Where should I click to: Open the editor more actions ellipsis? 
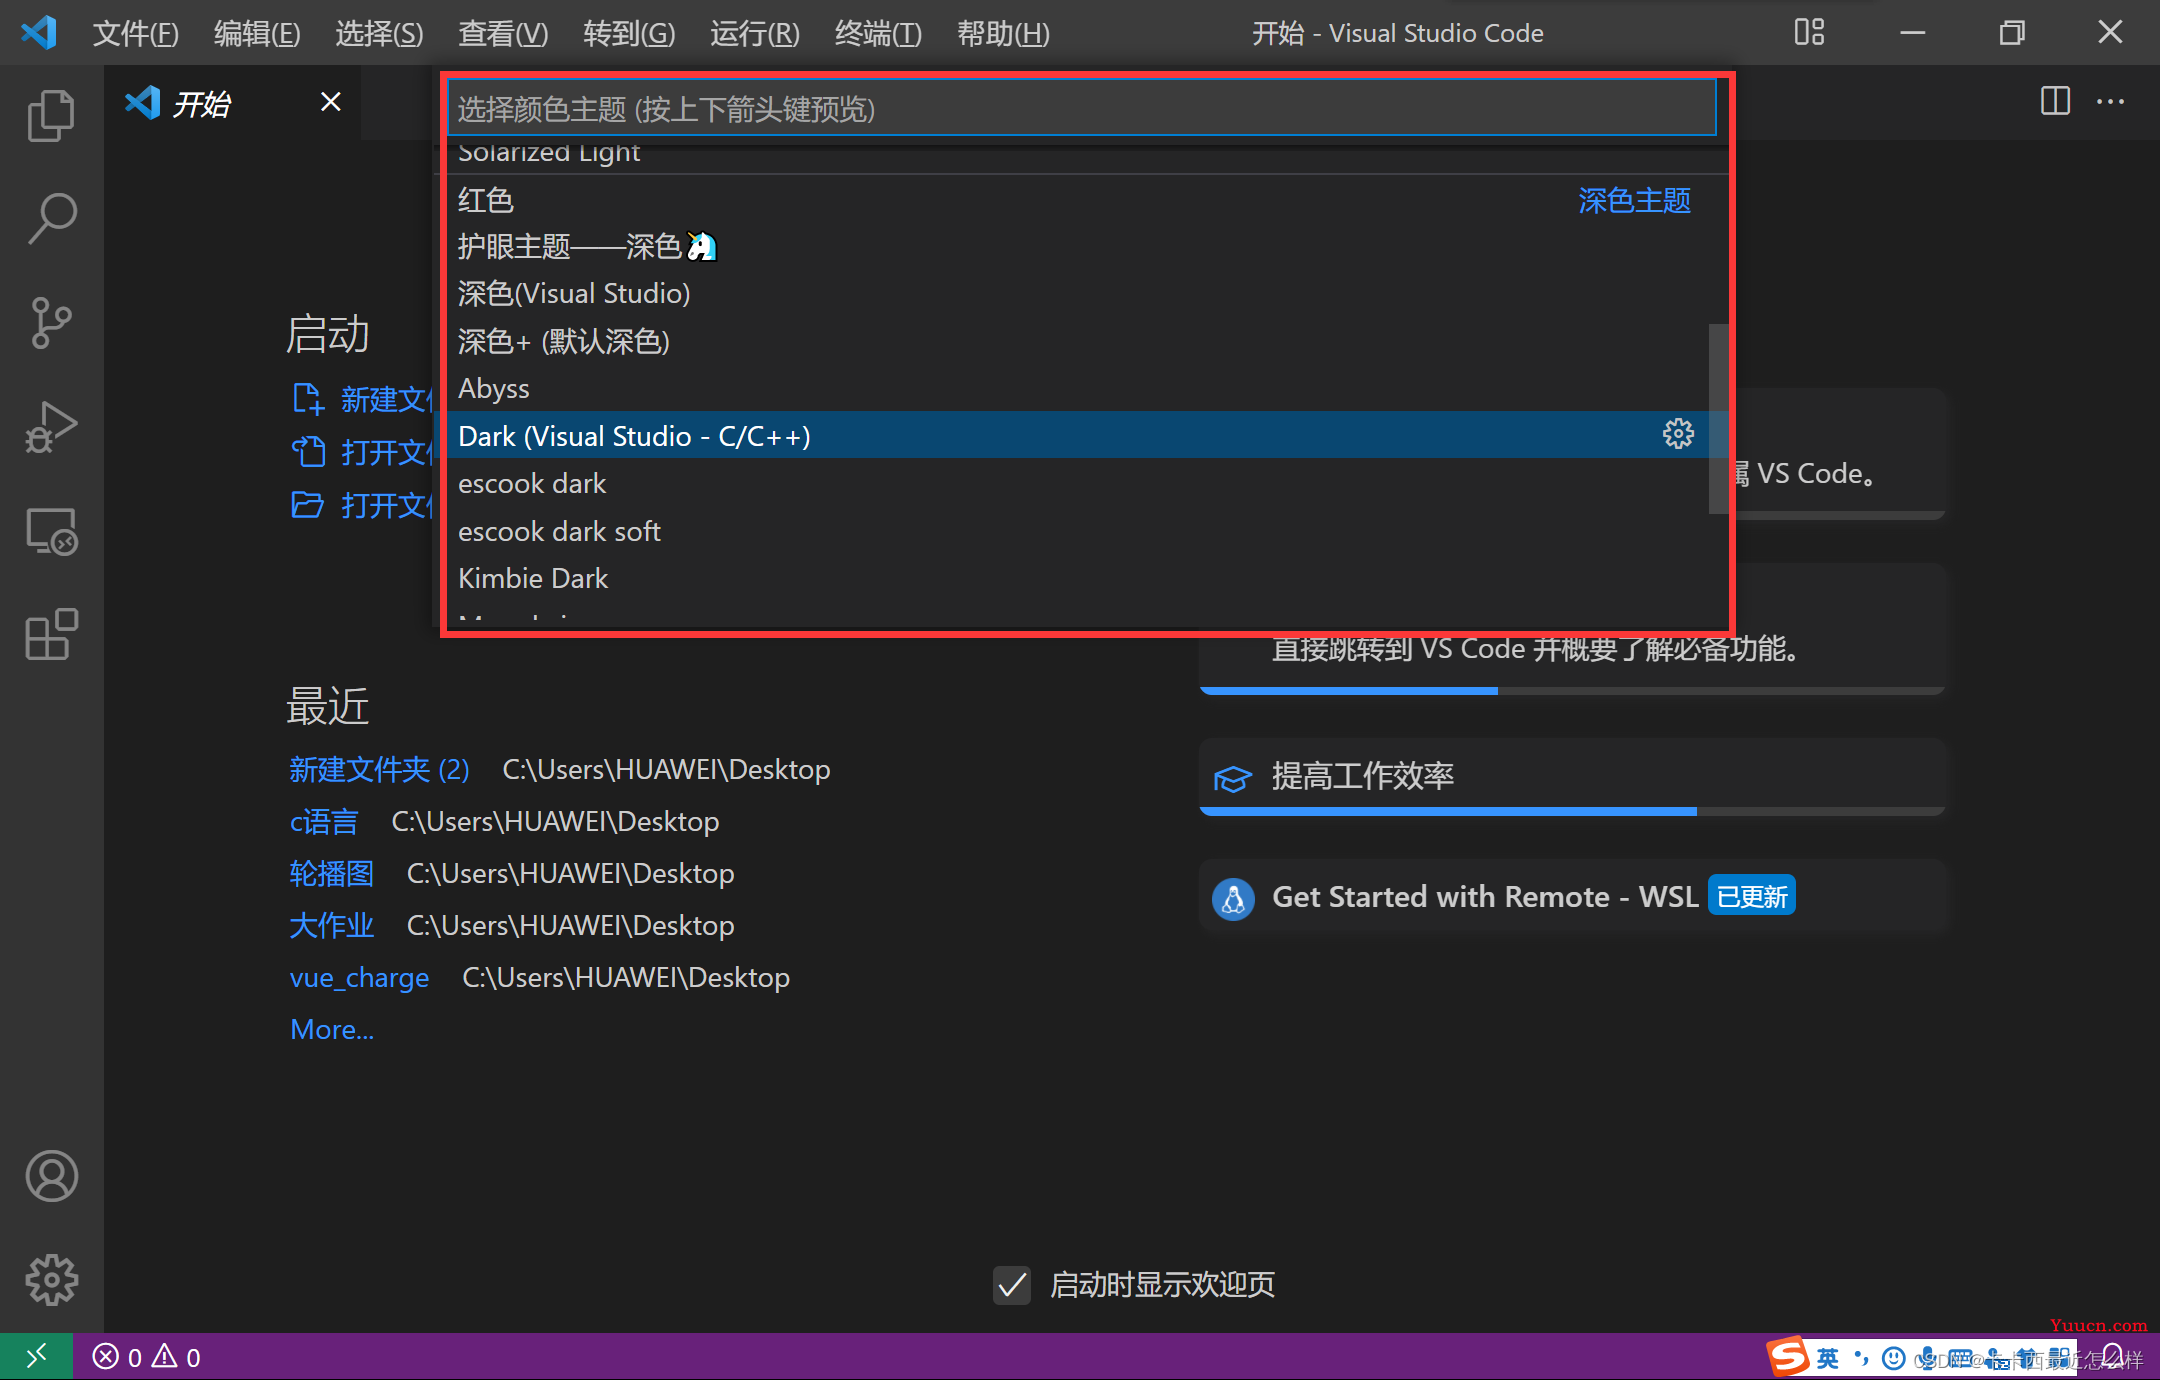(2110, 101)
